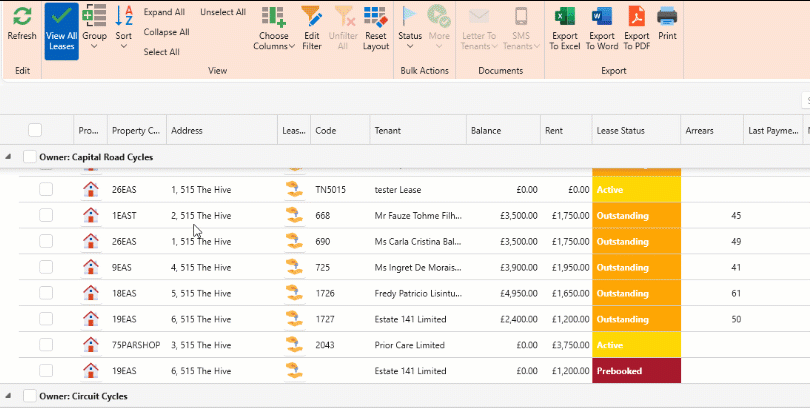Click the property house icon for 1EAST
The height and width of the screenshot is (408, 810).
click(90, 215)
